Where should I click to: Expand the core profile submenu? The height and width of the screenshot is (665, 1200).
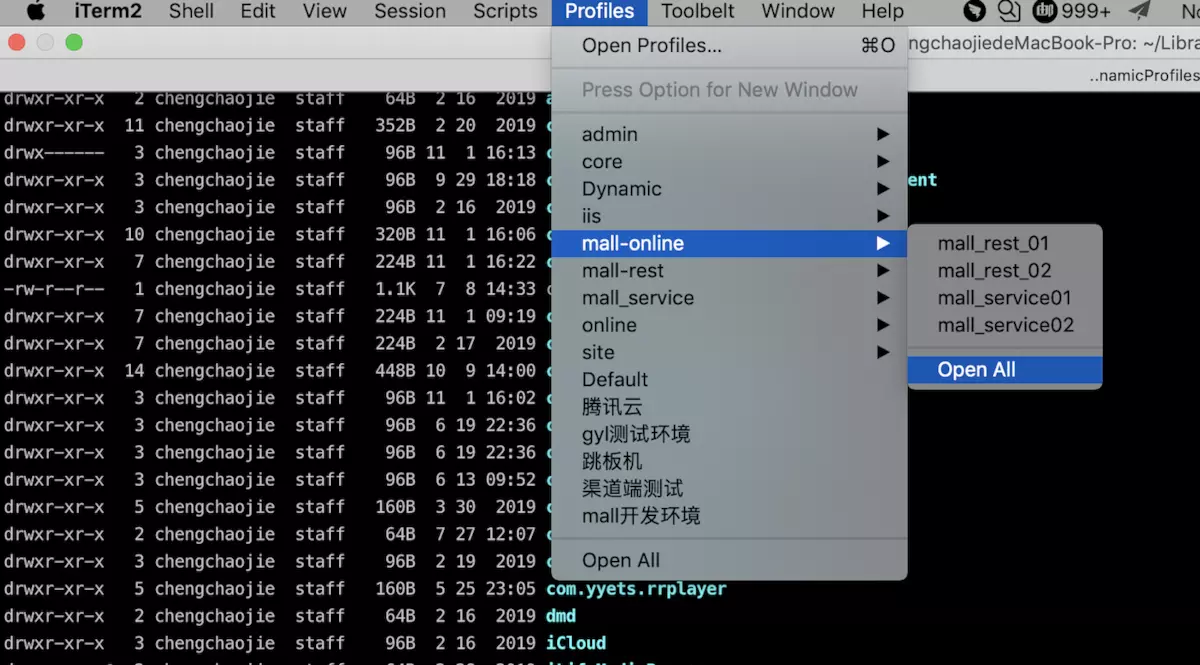[x=729, y=161]
